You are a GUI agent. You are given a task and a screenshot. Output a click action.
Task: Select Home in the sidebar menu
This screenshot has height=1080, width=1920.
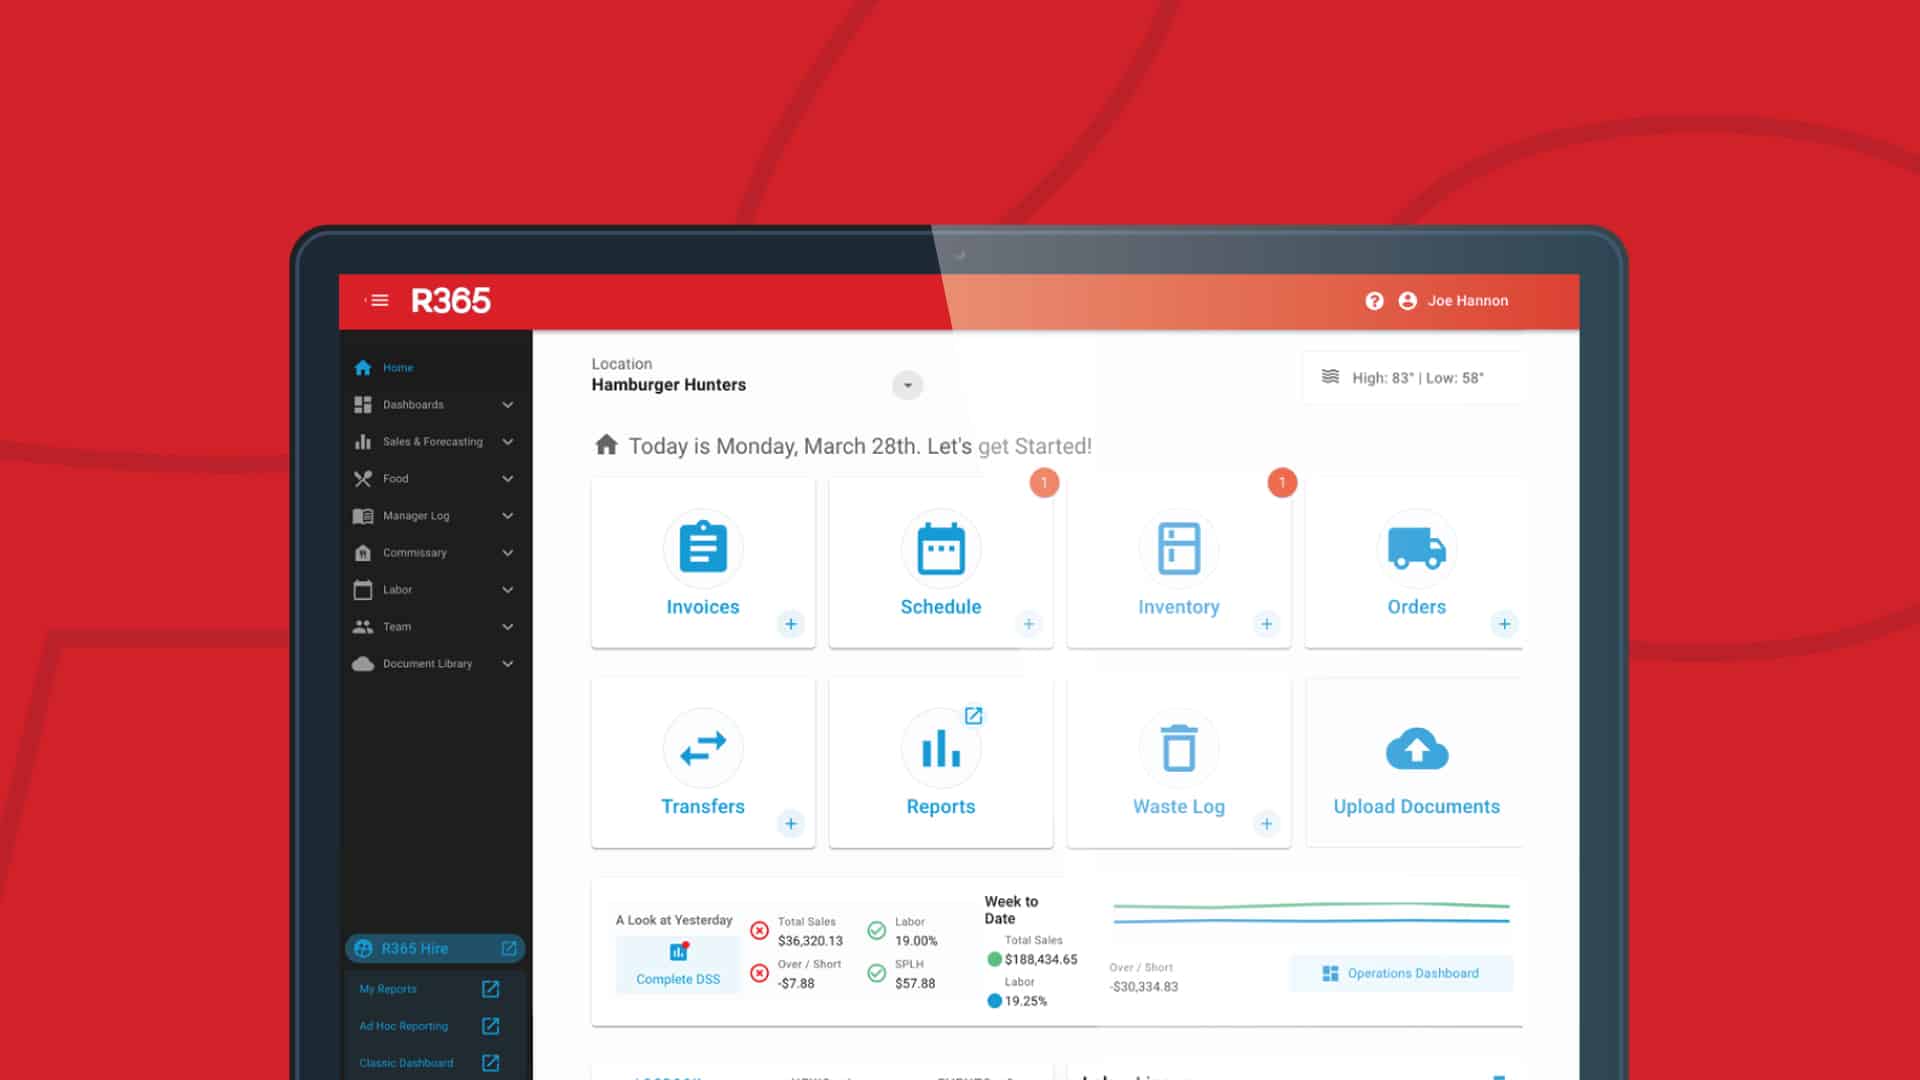398,368
